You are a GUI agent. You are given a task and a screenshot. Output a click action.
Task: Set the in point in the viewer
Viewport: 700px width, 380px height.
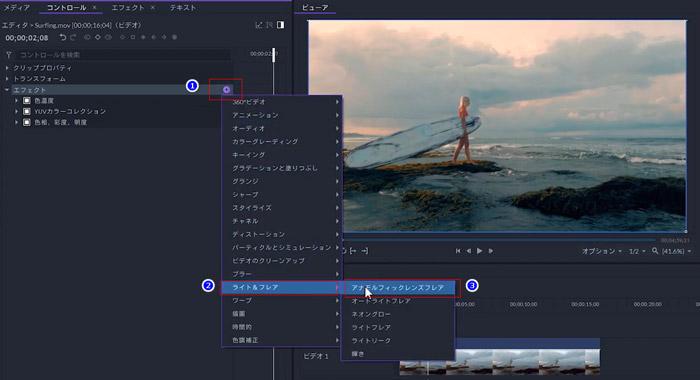coord(353,251)
